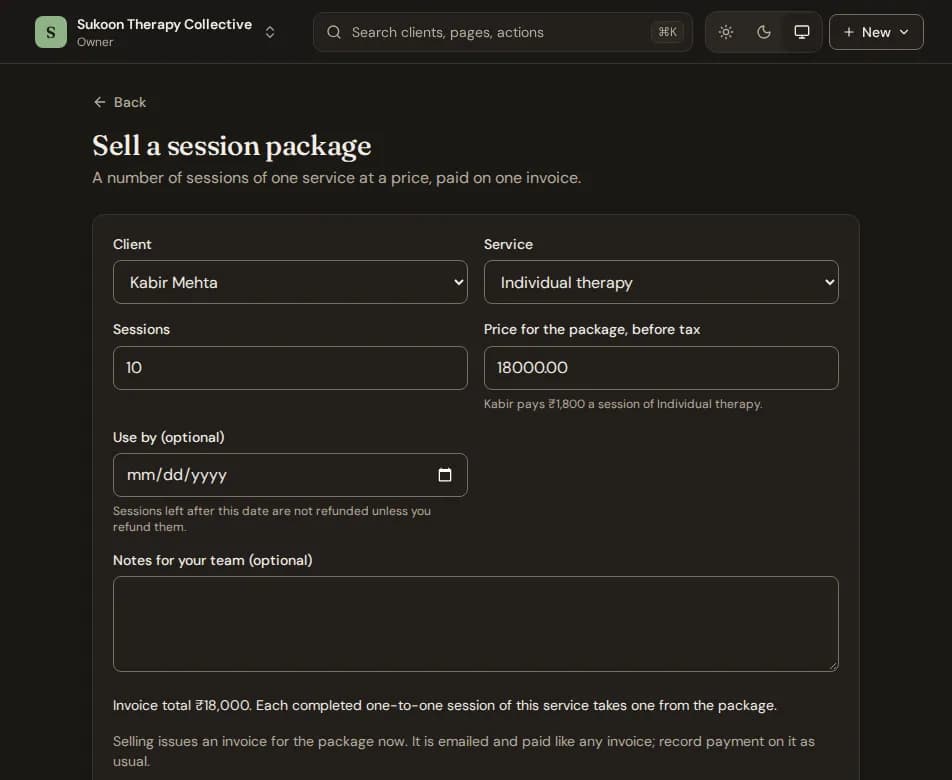Click the Sessions field containing 10
Image resolution: width=952 pixels, height=780 pixels.
(290, 368)
